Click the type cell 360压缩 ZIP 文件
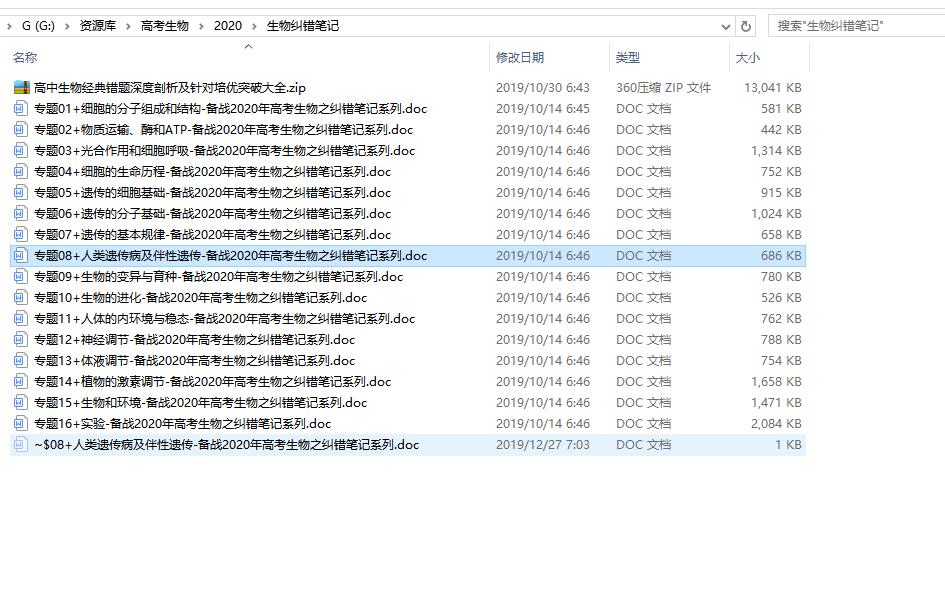Screen dimensions: 945x593 pyautogui.click(x=663, y=87)
